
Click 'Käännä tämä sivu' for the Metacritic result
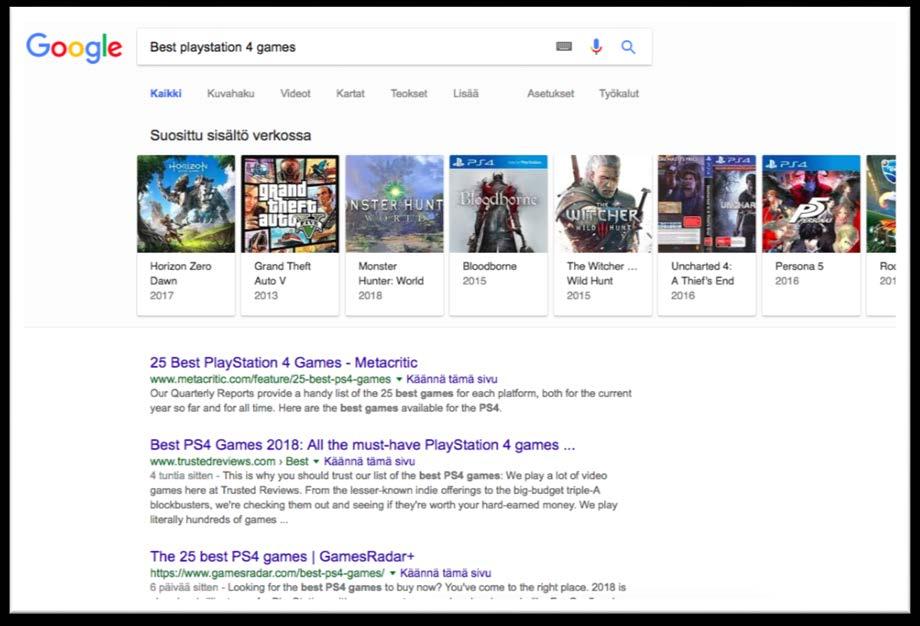(x=452, y=379)
